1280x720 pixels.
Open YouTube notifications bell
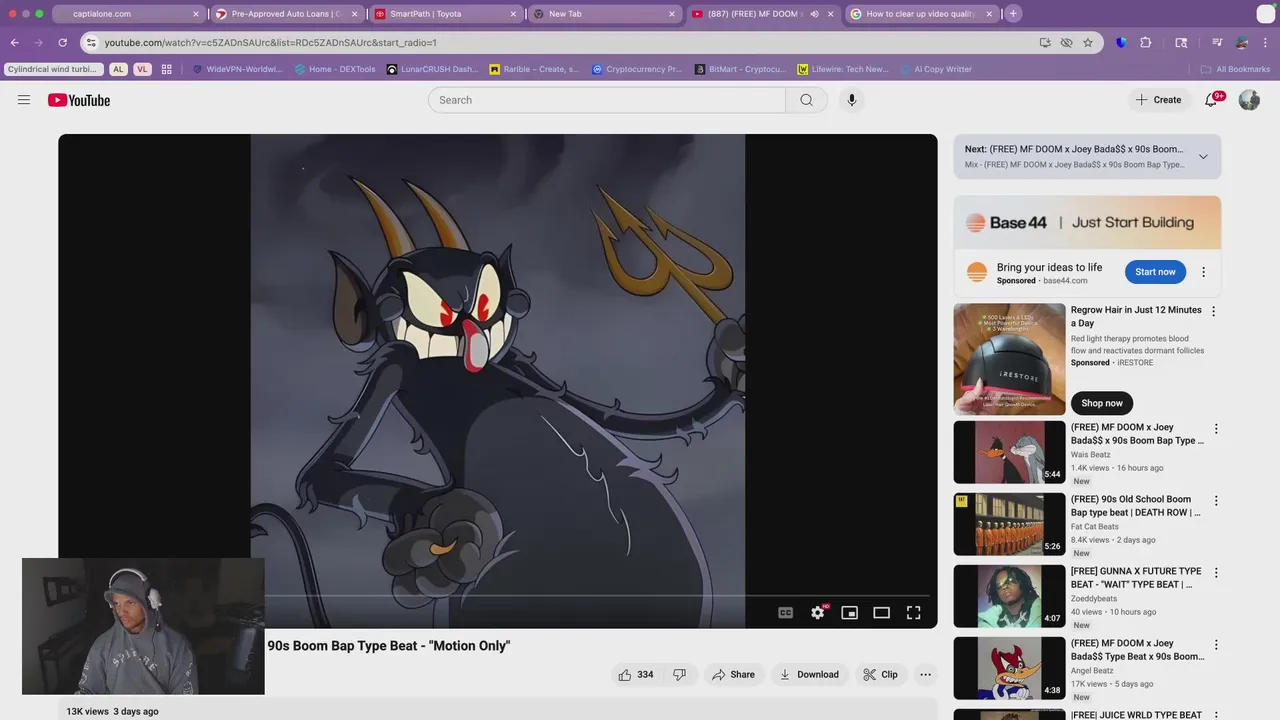coord(1211,100)
